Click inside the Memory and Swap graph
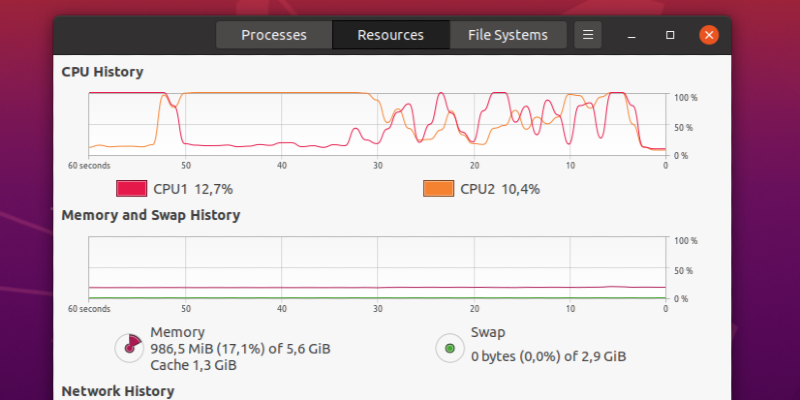Image resolution: width=800 pixels, height=400 pixels. (377, 267)
